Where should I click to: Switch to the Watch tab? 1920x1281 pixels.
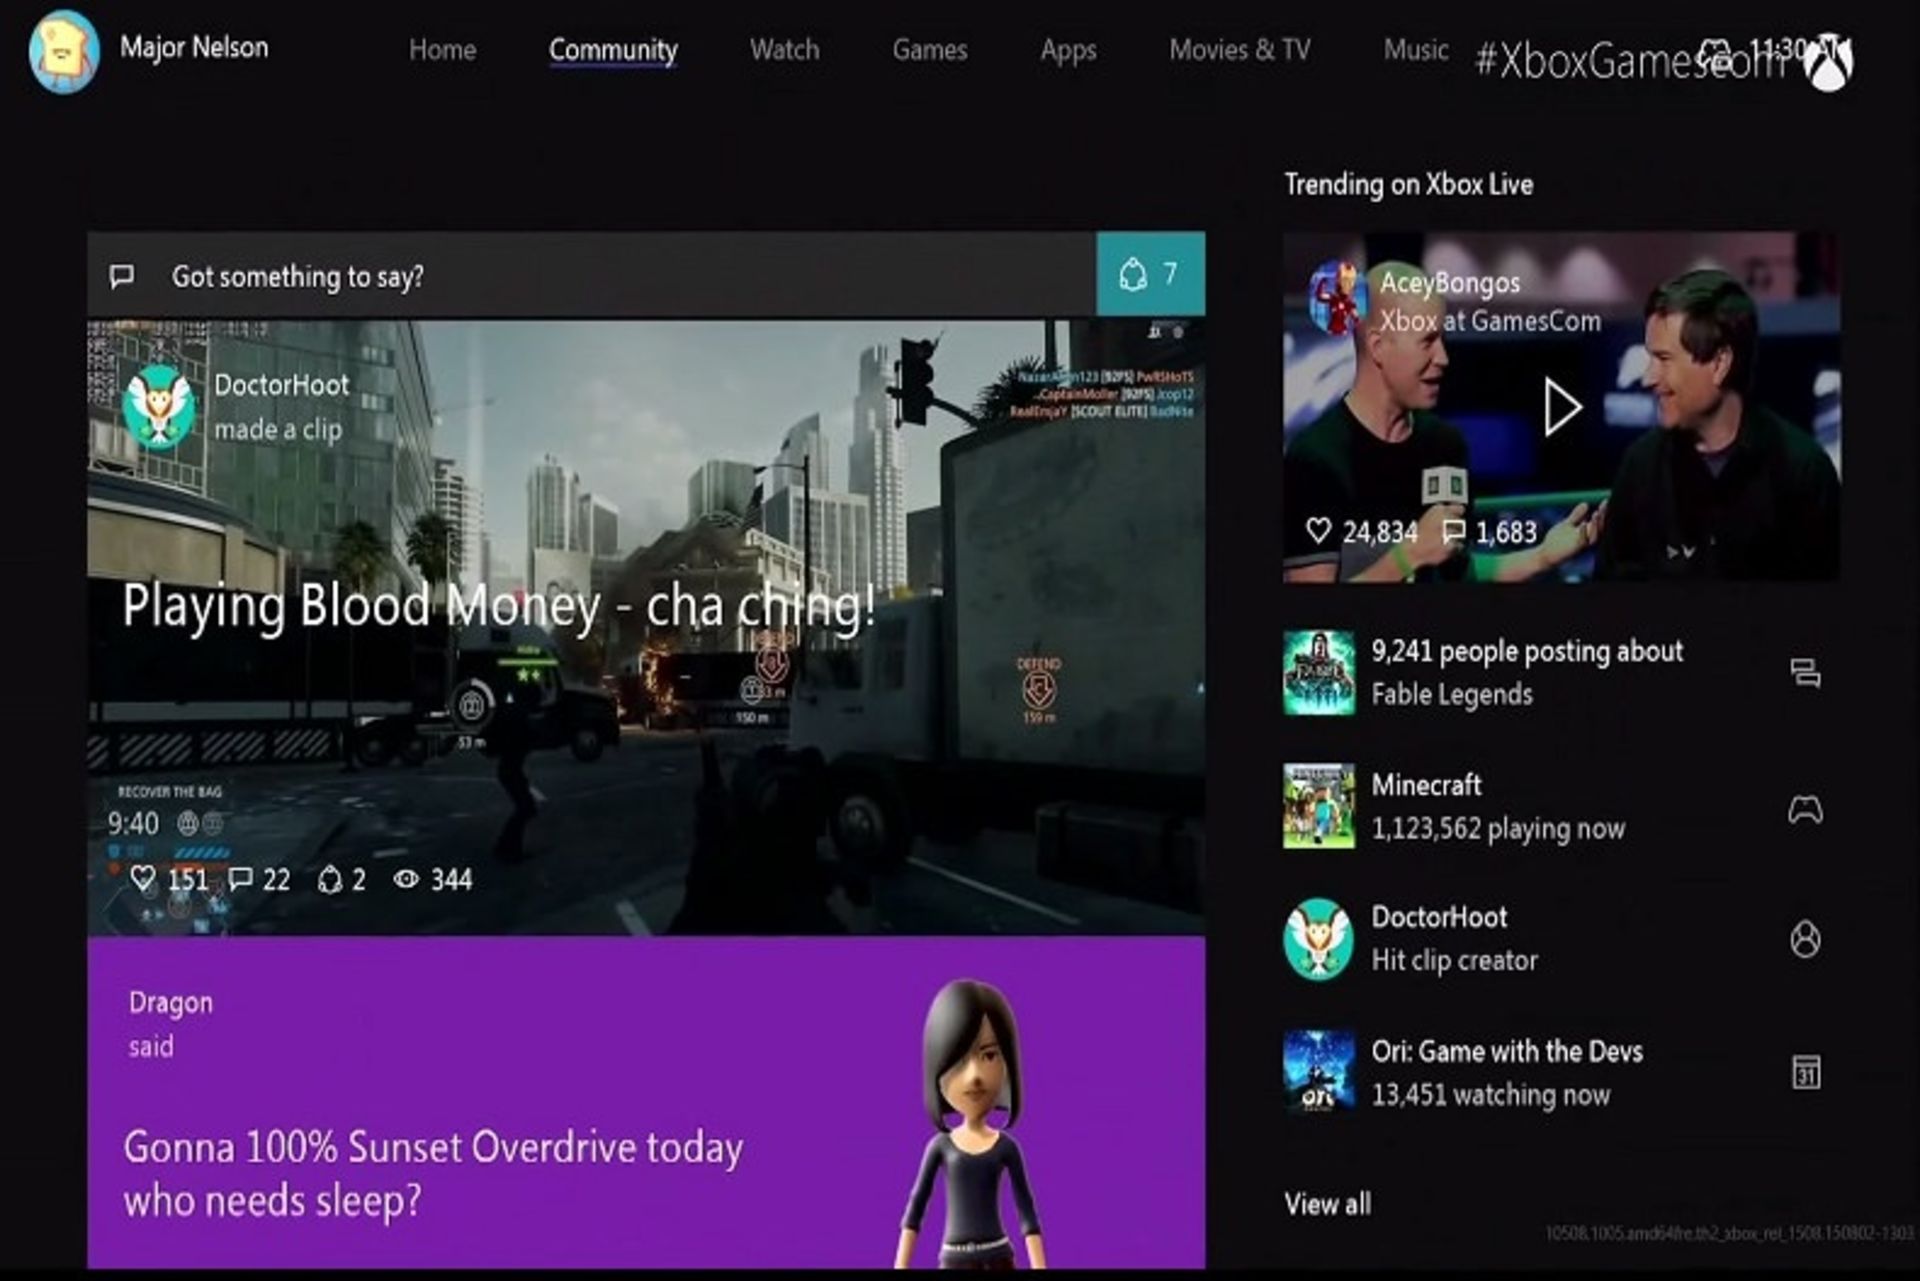click(x=784, y=50)
